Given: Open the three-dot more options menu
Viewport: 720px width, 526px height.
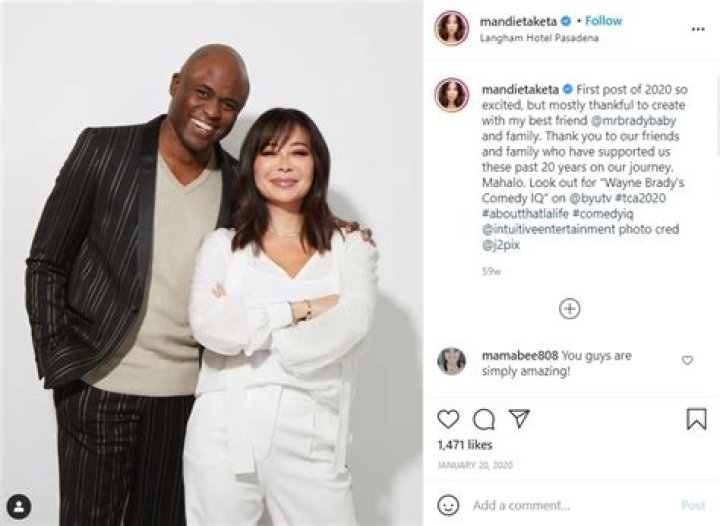Looking at the screenshot, I should pyautogui.click(x=698, y=29).
